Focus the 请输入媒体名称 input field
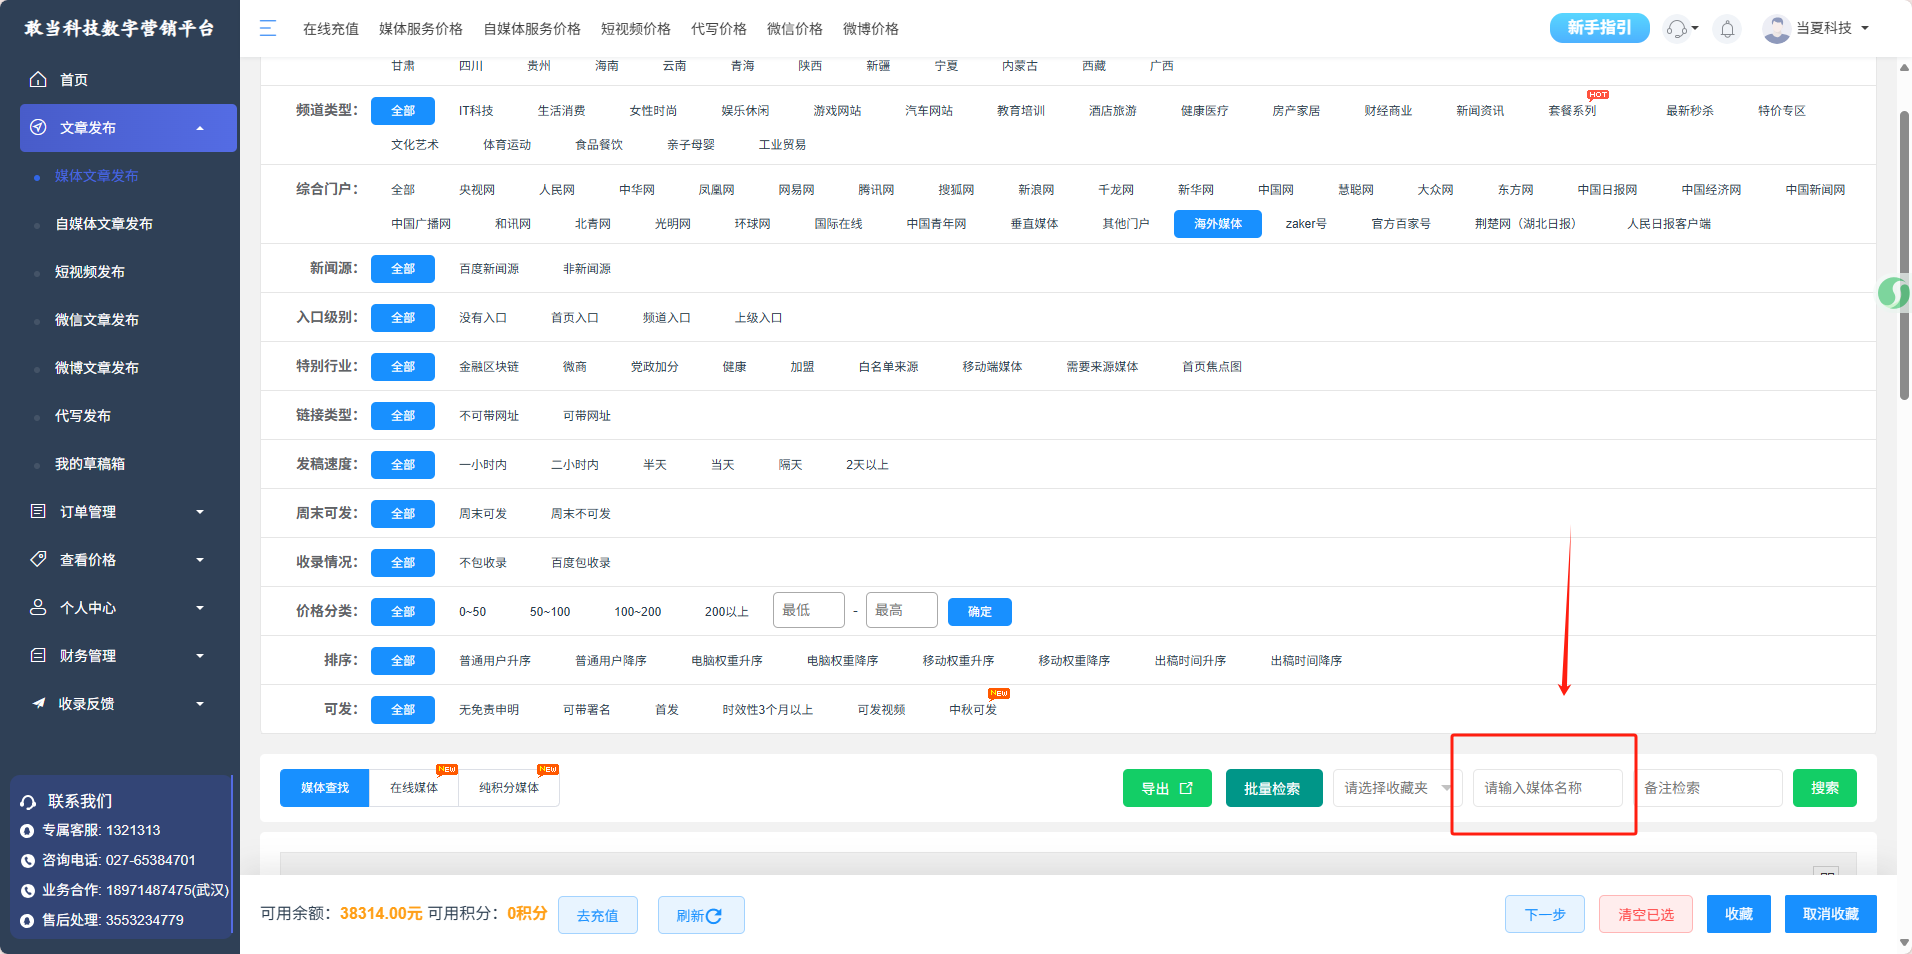Image resolution: width=1912 pixels, height=954 pixels. click(1548, 788)
